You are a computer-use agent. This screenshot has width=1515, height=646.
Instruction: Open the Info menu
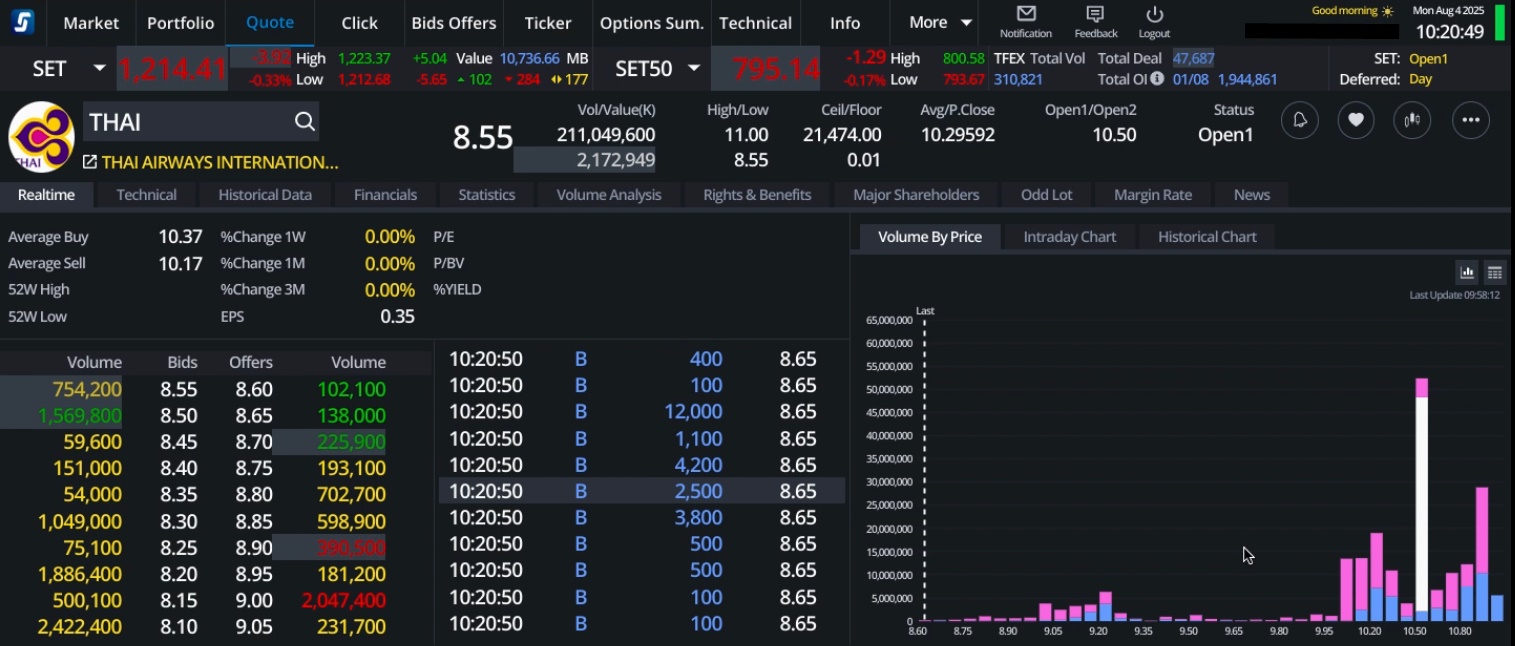pos(845,22)
